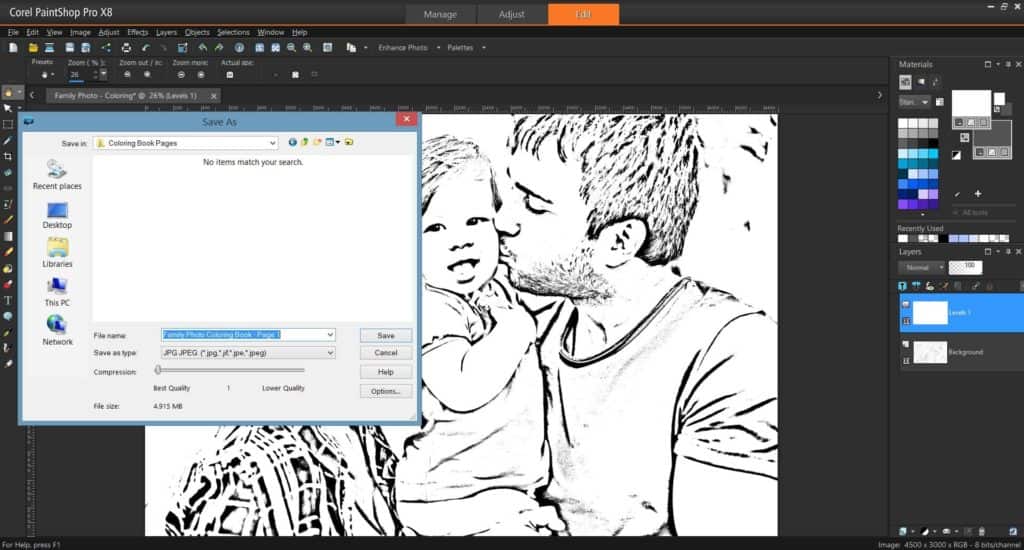Toggle visibility of the Background layer
This screenshot has height=550, width=1024.
906,344
